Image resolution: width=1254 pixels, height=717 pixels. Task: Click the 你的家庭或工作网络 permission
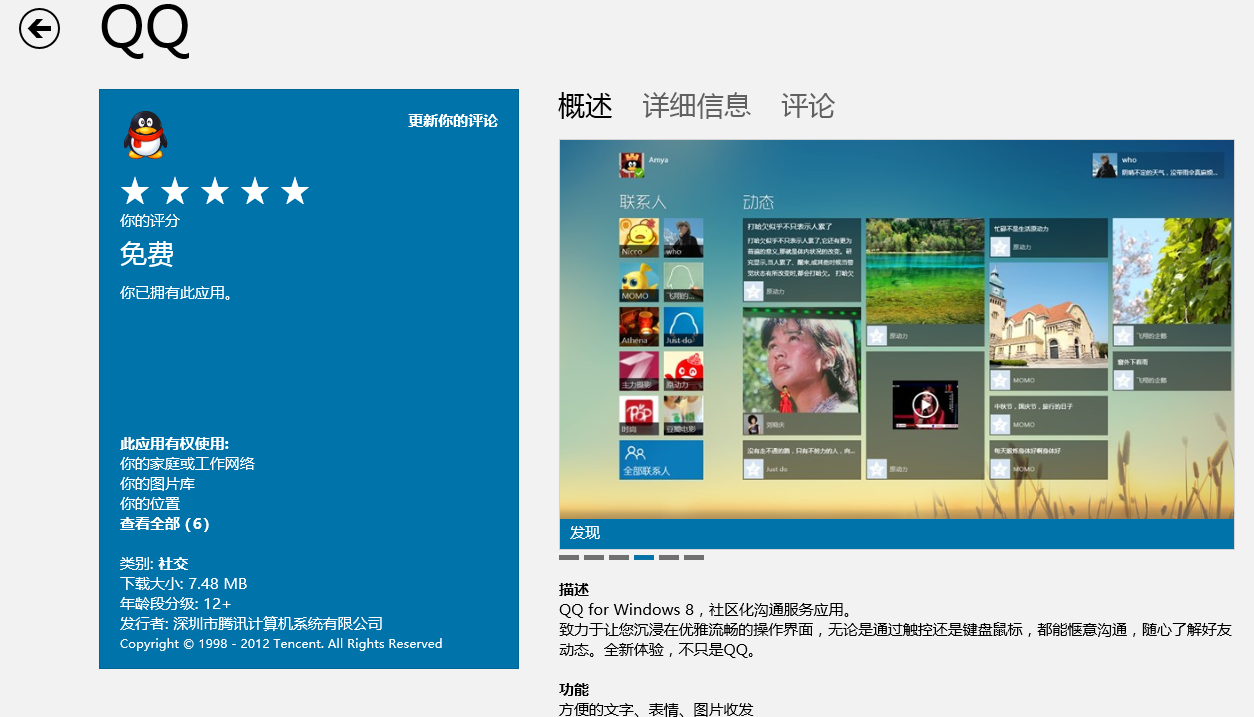(x=187, y=464)
